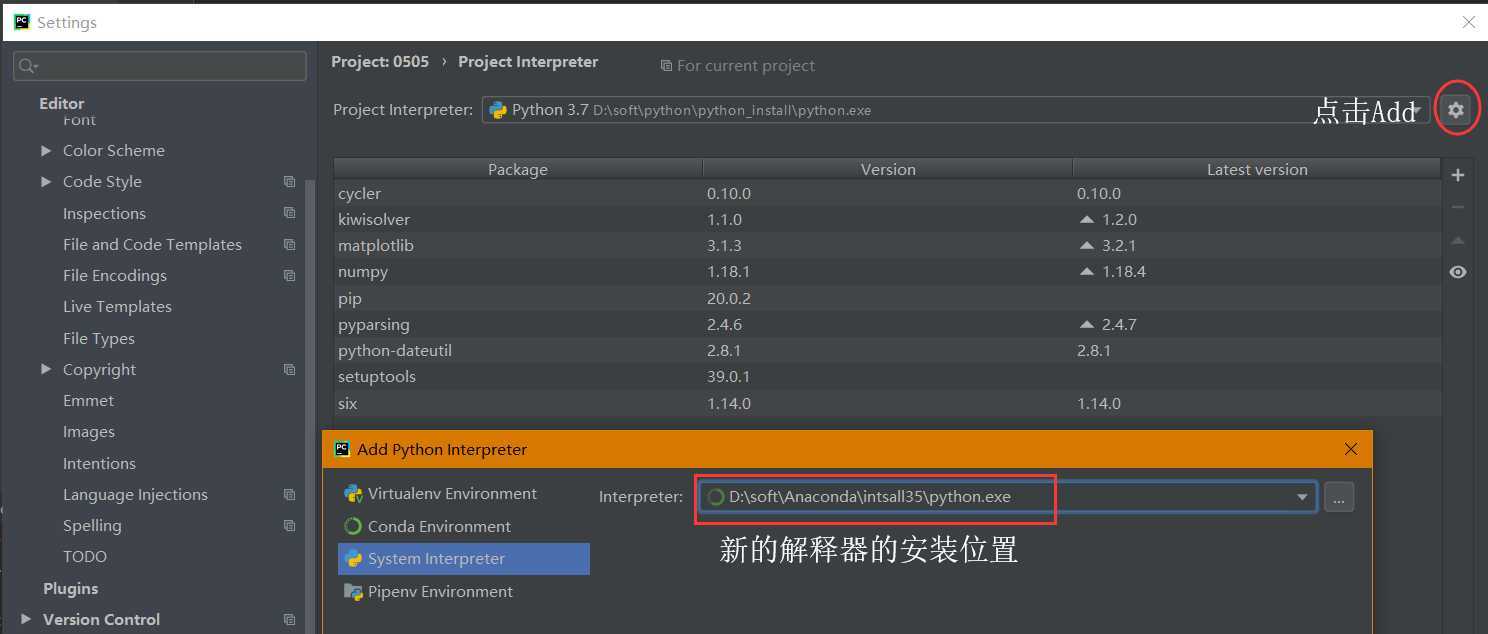Click the plus icon to install package

[1458, 175]
